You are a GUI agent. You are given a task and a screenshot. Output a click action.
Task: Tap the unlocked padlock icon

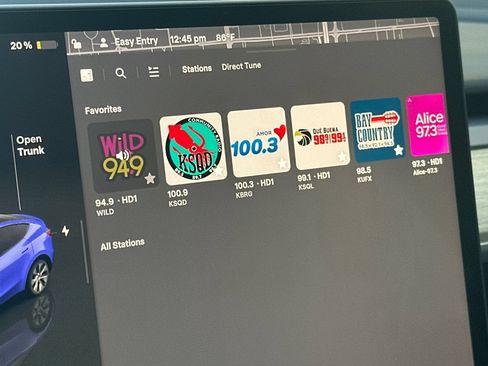pyautogui.click(x=76, y=43)
